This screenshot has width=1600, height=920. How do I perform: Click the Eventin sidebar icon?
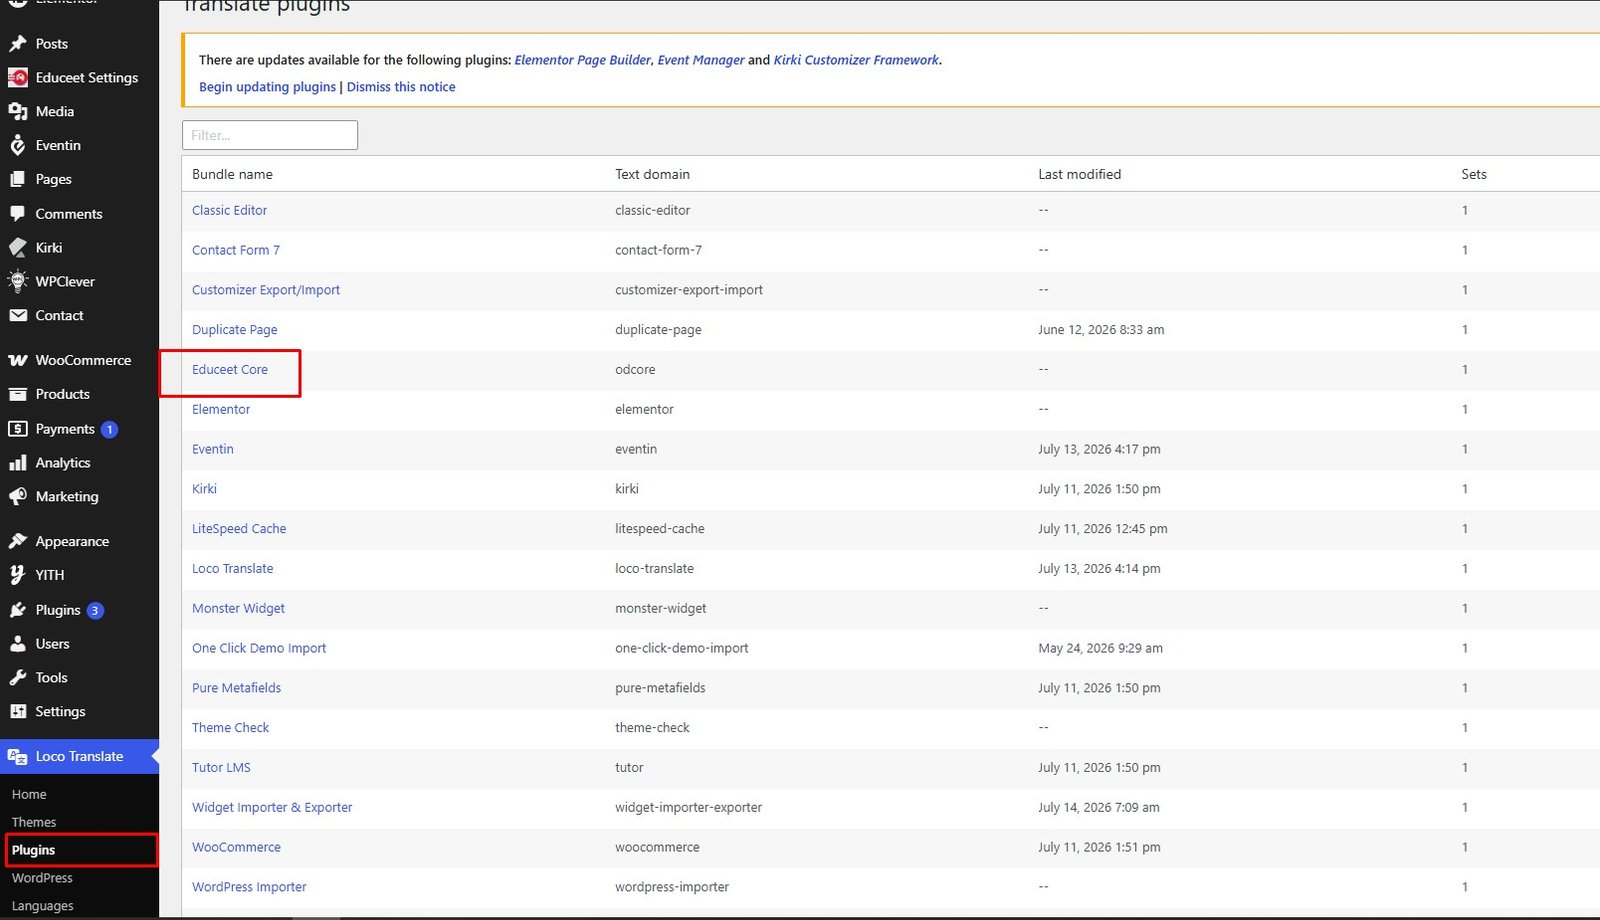click(x=17, y=146)
